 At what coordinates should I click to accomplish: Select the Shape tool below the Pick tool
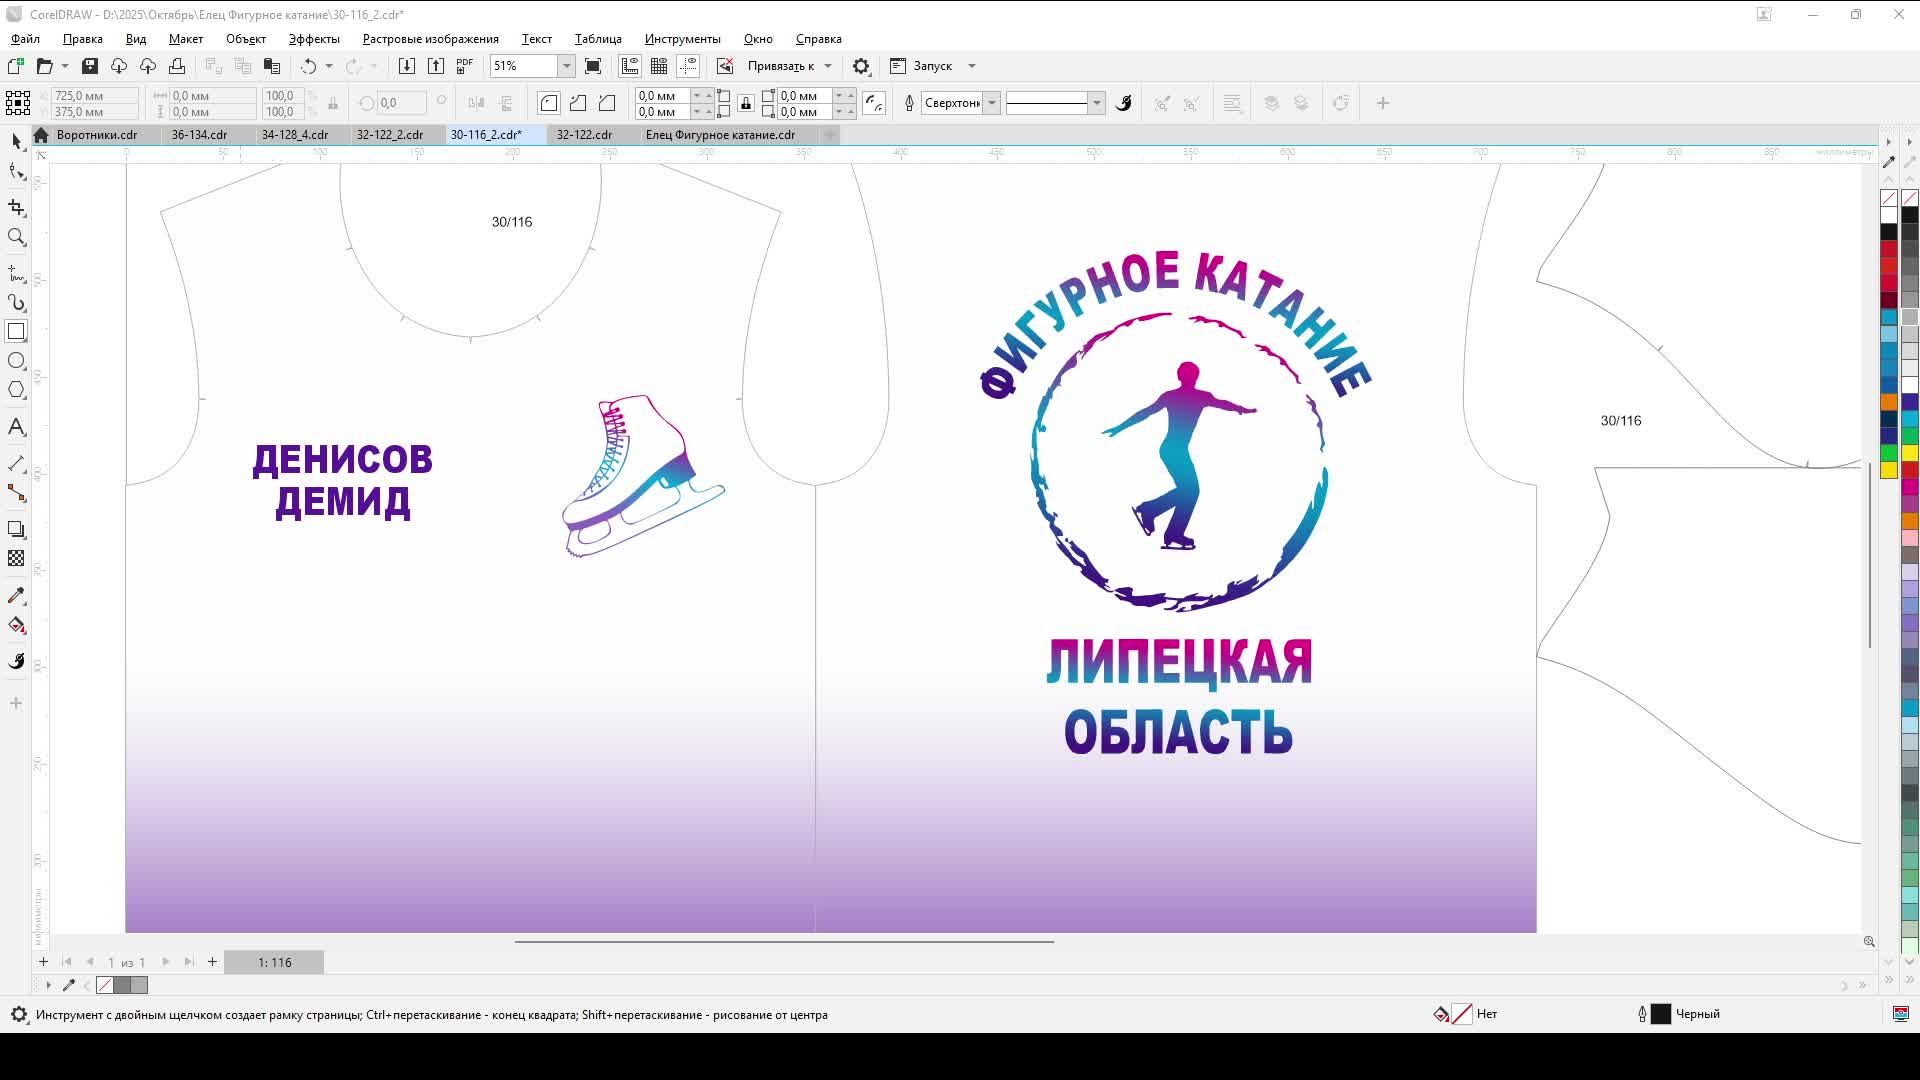coord(16,172)
